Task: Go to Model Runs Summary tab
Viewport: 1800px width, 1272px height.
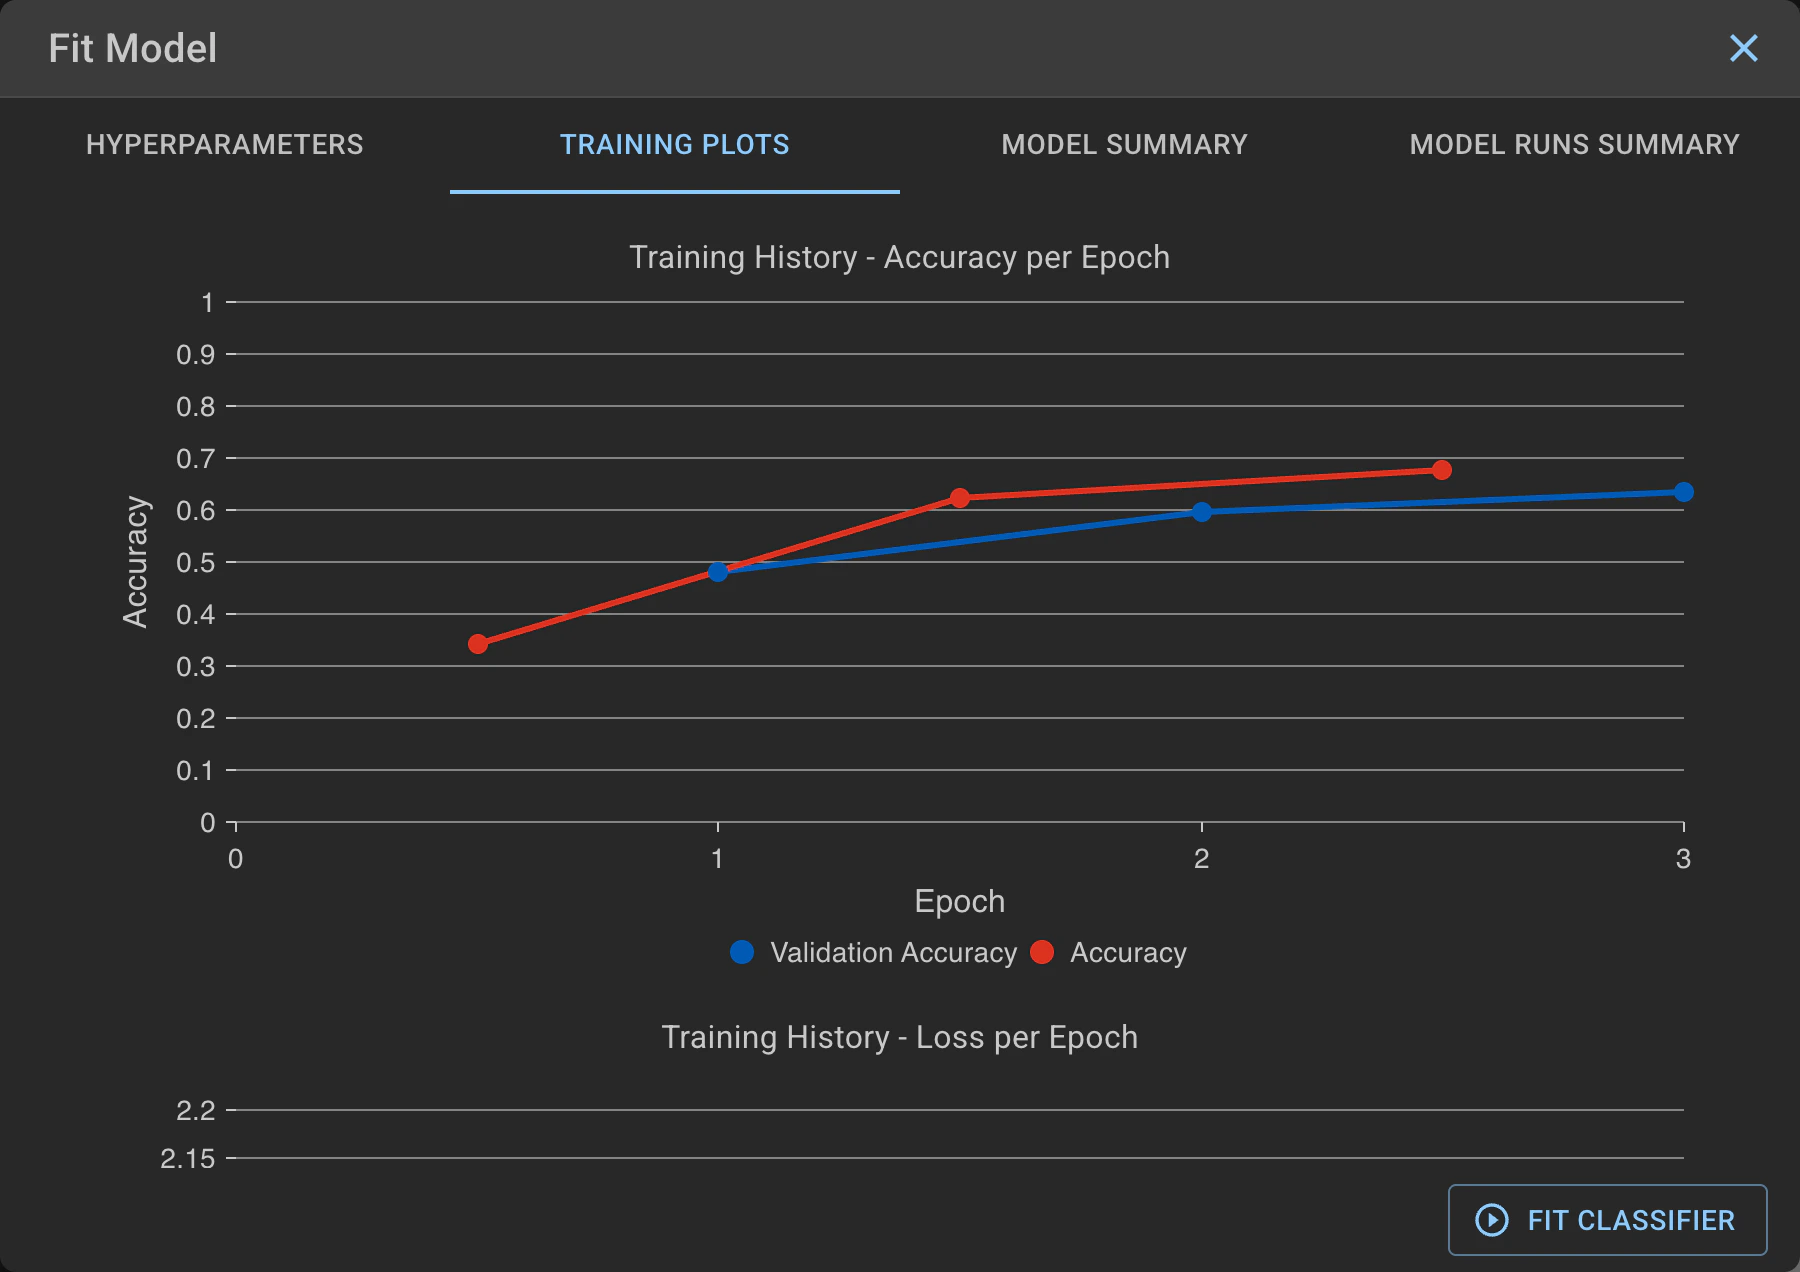Action: (x=1575, y=145)
